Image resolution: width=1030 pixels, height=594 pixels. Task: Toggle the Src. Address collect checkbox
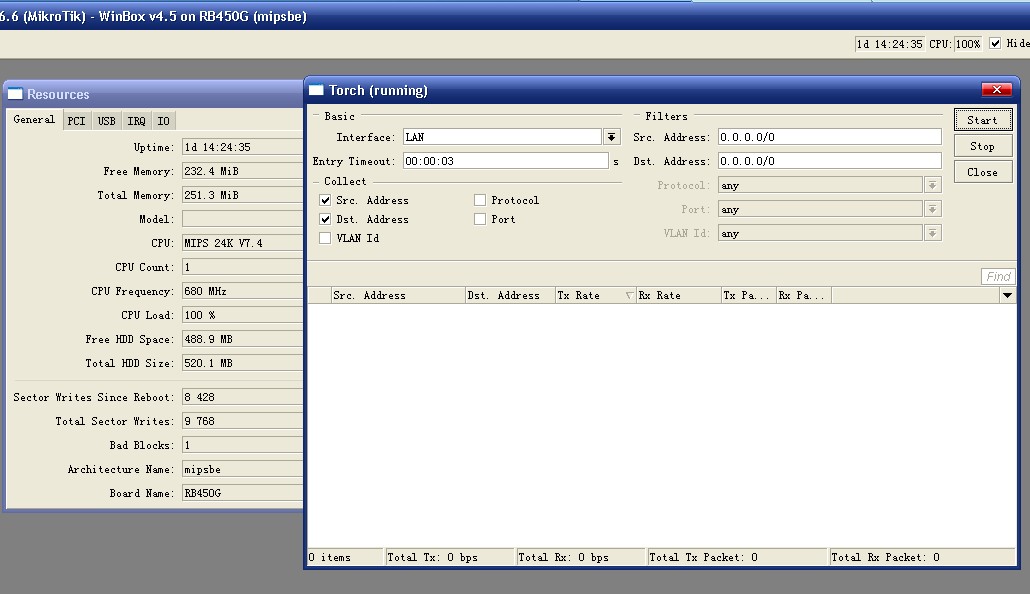[325, 200]
